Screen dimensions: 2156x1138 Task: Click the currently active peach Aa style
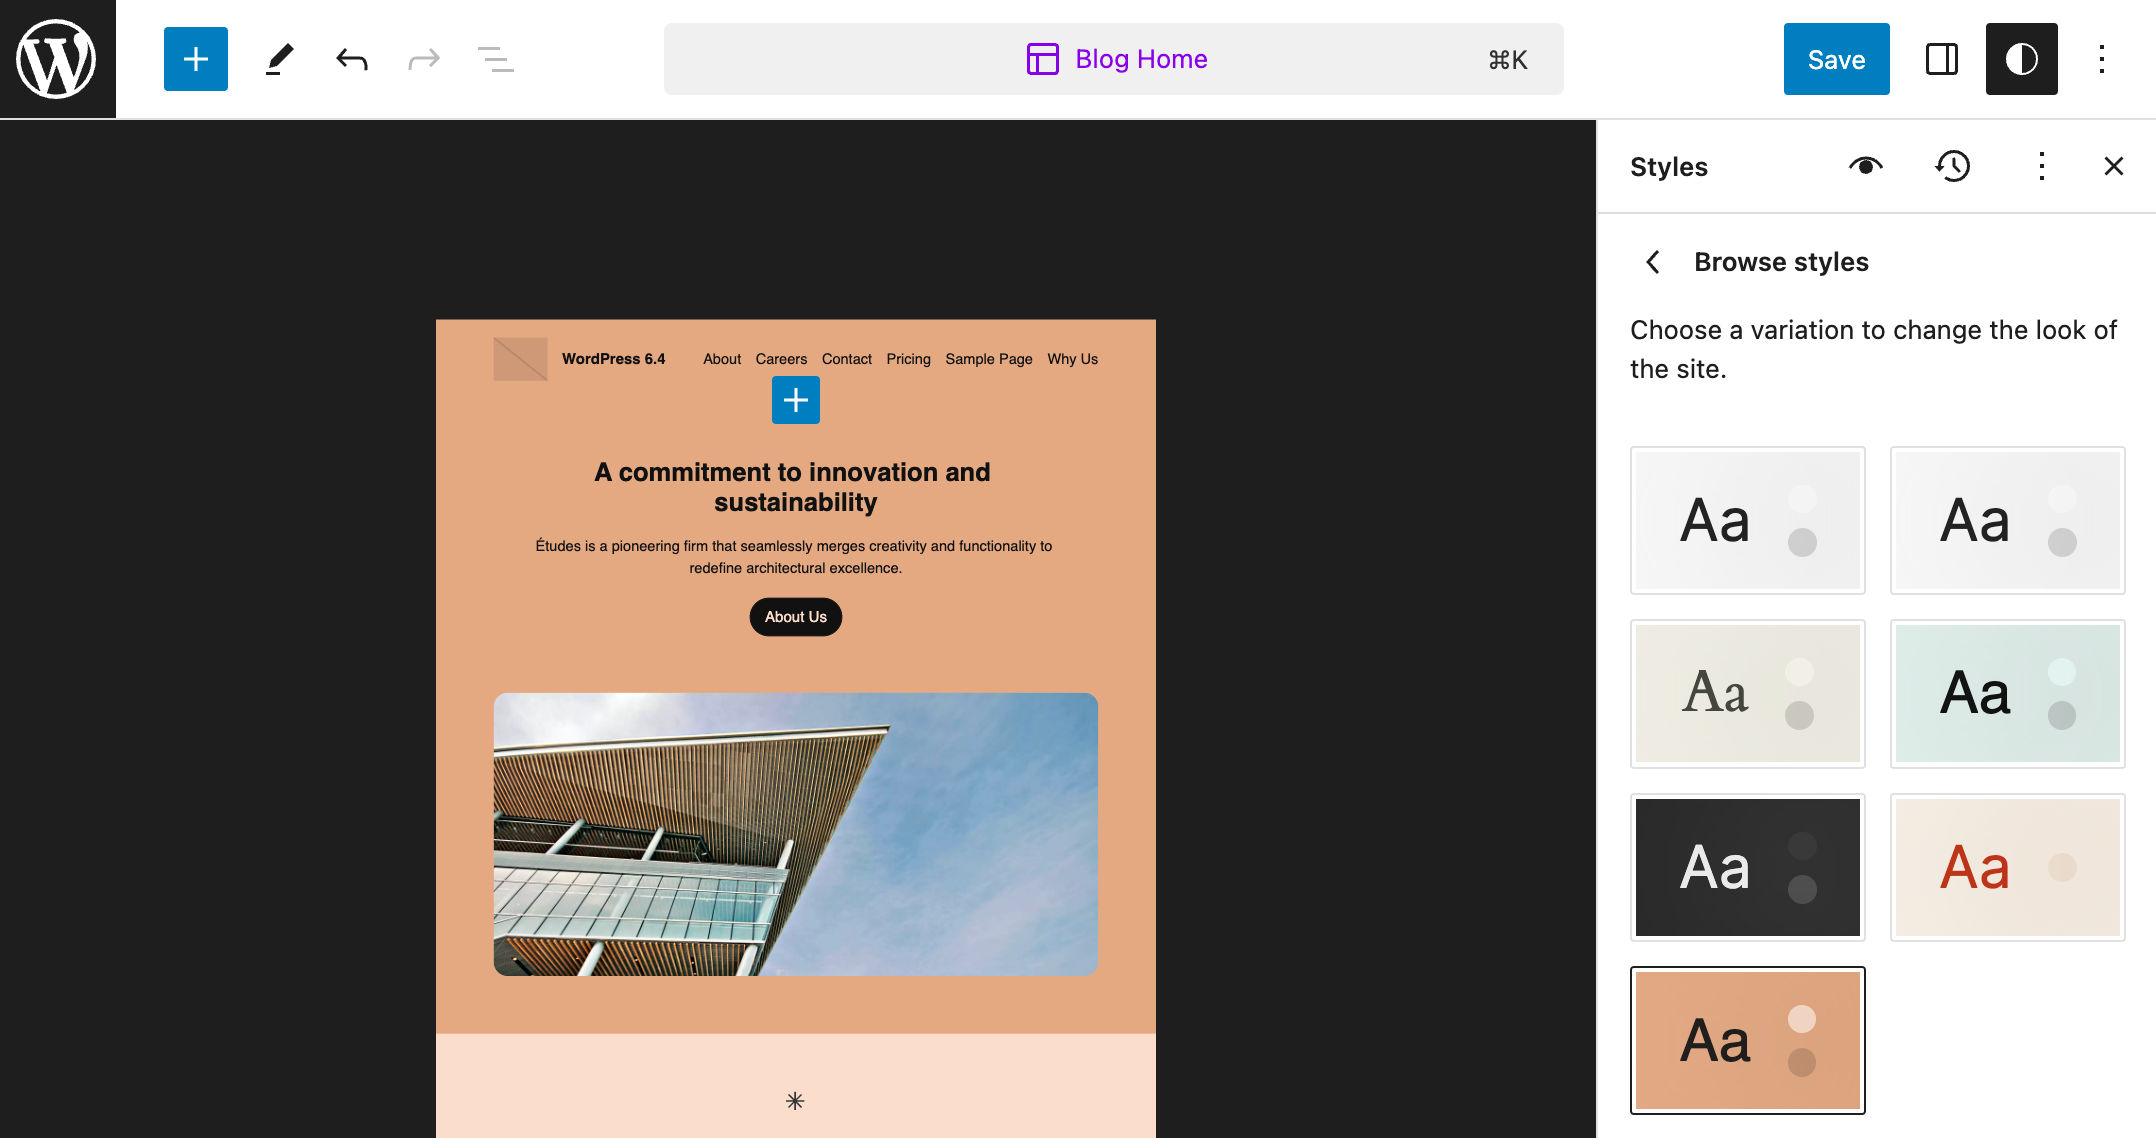[1745, 1040]
